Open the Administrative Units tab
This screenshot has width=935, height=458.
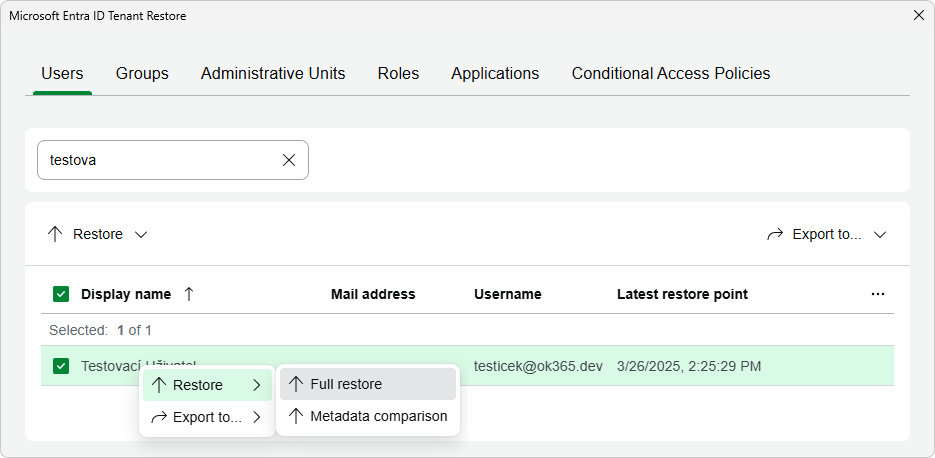[x=273, y=73]
